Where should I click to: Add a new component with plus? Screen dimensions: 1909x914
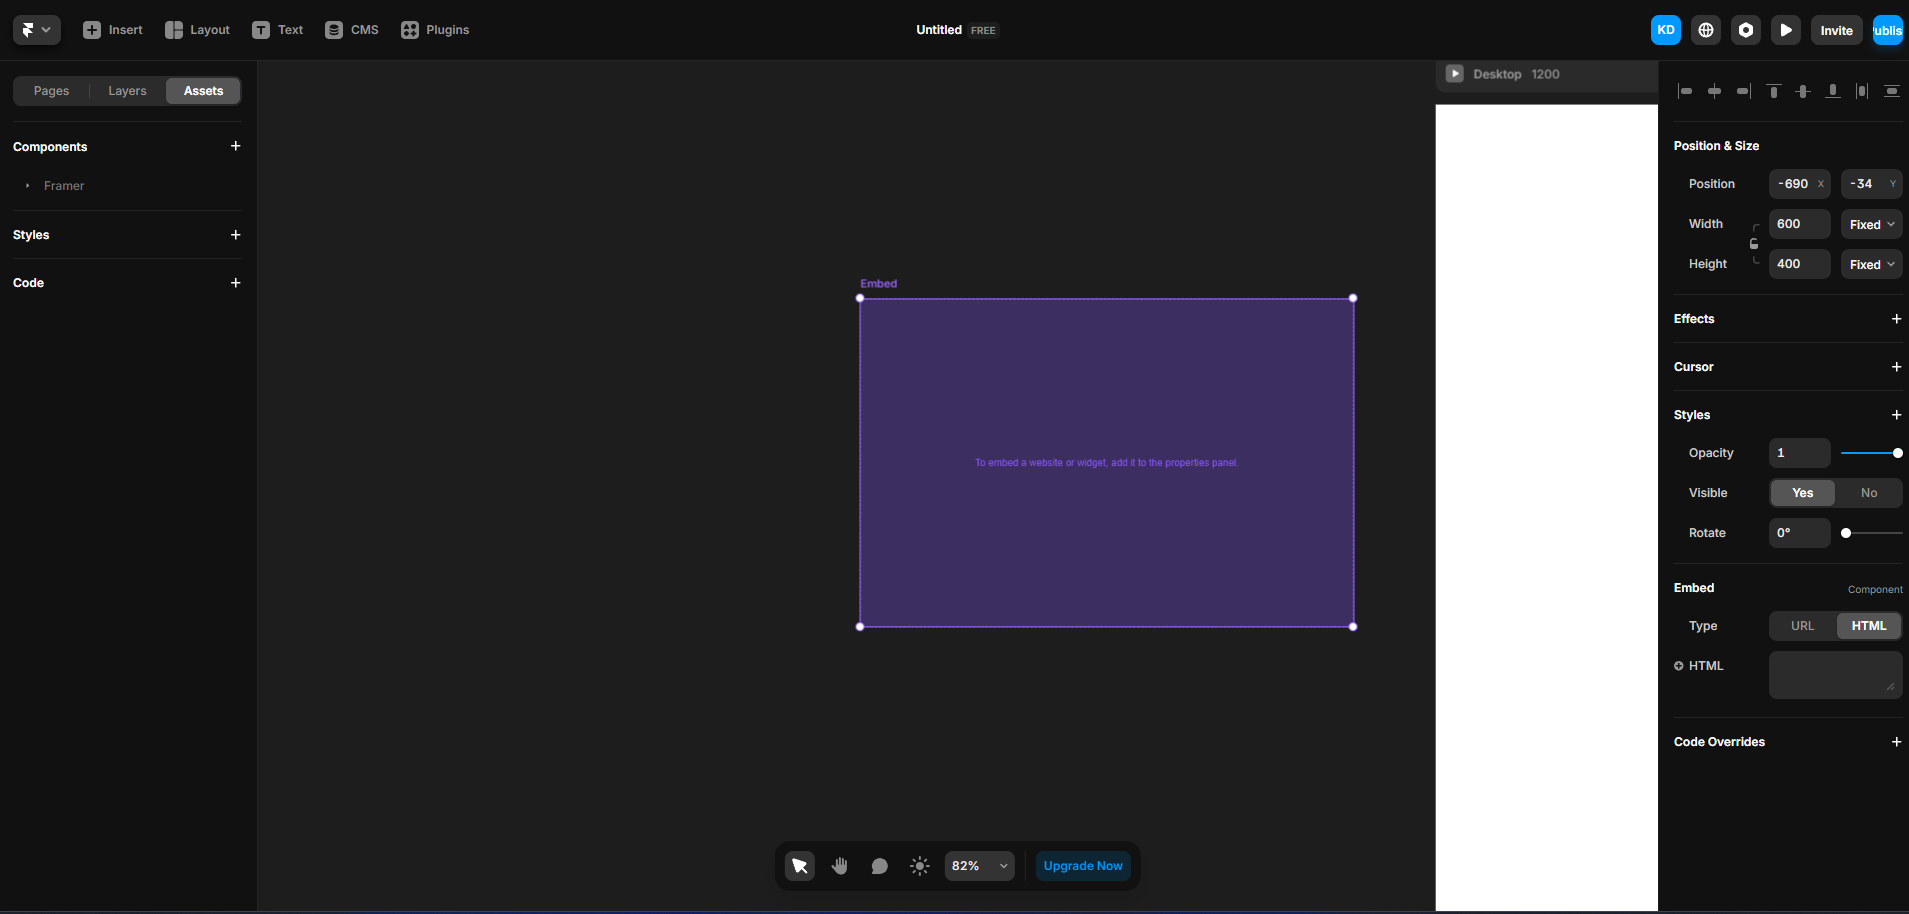tap(236, 146)
